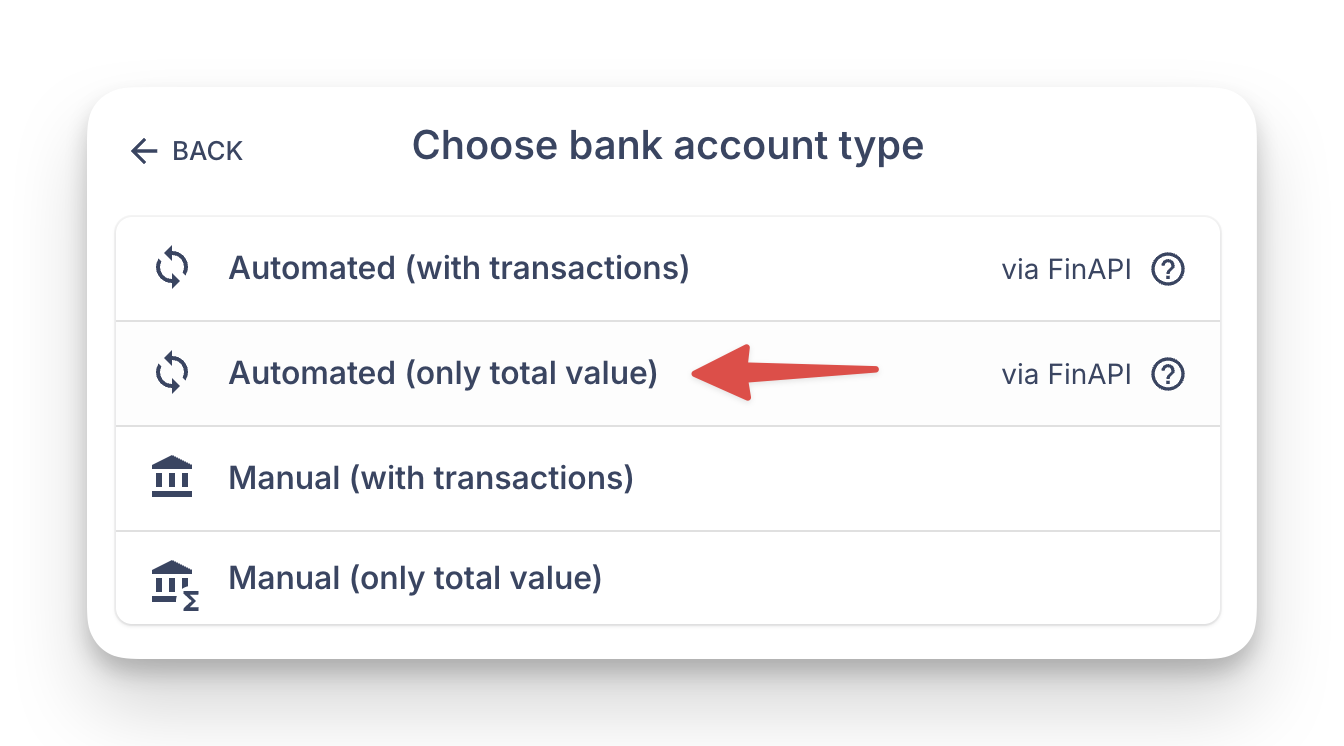Image resolution: width=1344 pixels, height=746 pixels.
Task: Click the "Choose bank account type" heading
Action: [x=667, y=146]
